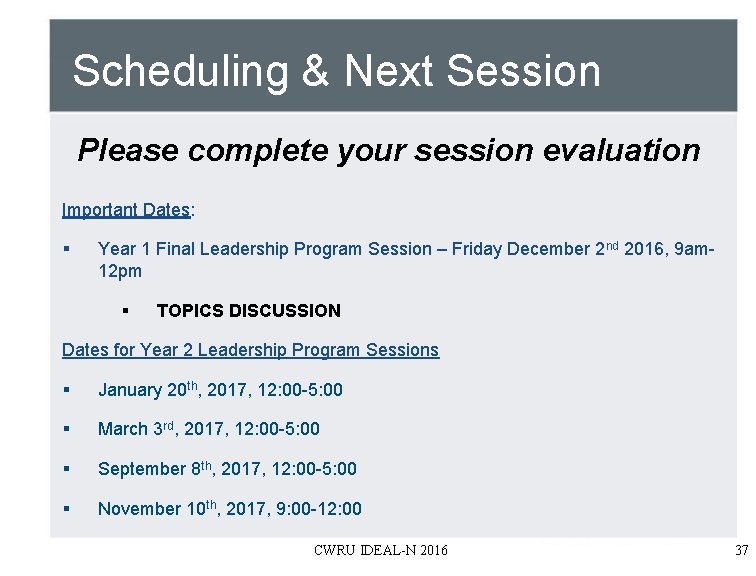Select the 'TOPICS DISCUSSION' sub-bullet text

[249, 311]
